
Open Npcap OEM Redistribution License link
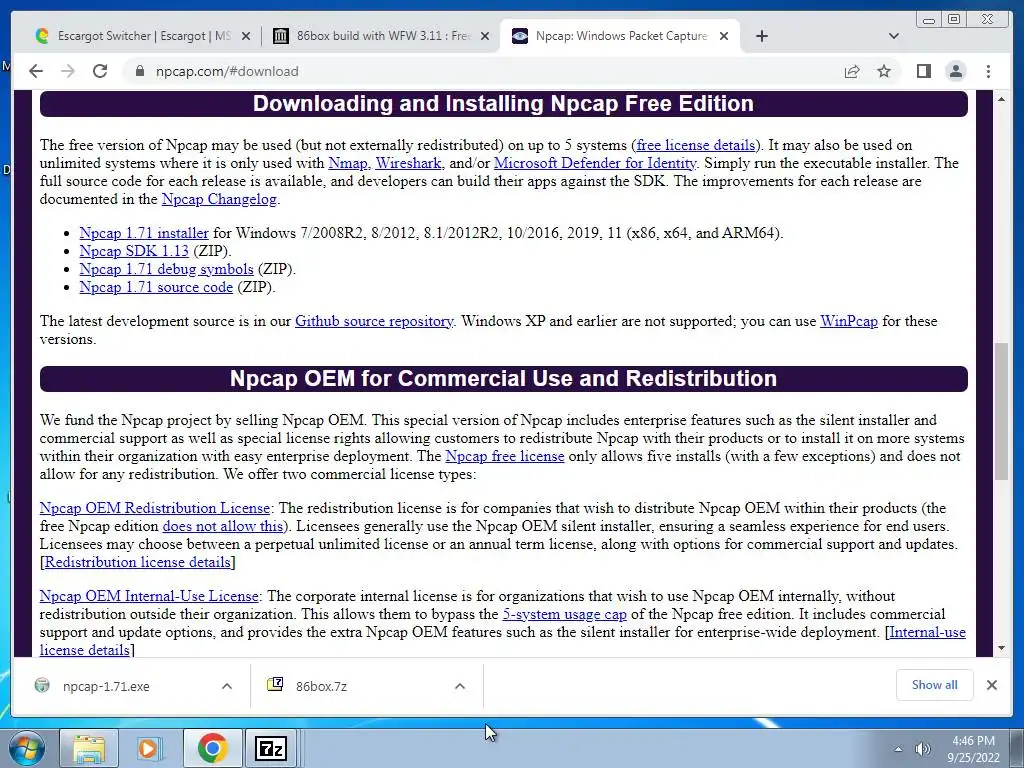[155, 508]
